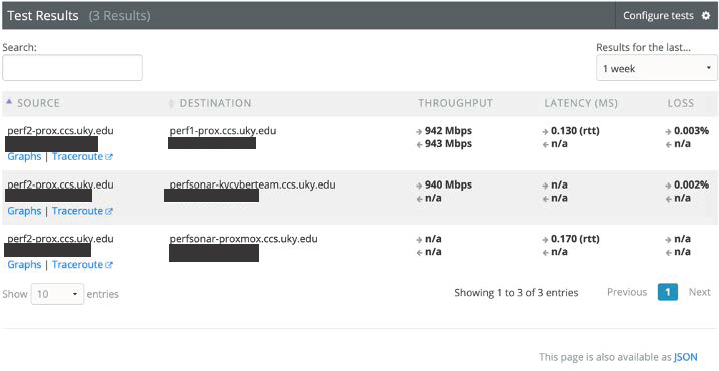The height and width of the screenshot is (371, 719).
Task: Open Graphs for perf1-prox destination row
Action: point(24,156)
